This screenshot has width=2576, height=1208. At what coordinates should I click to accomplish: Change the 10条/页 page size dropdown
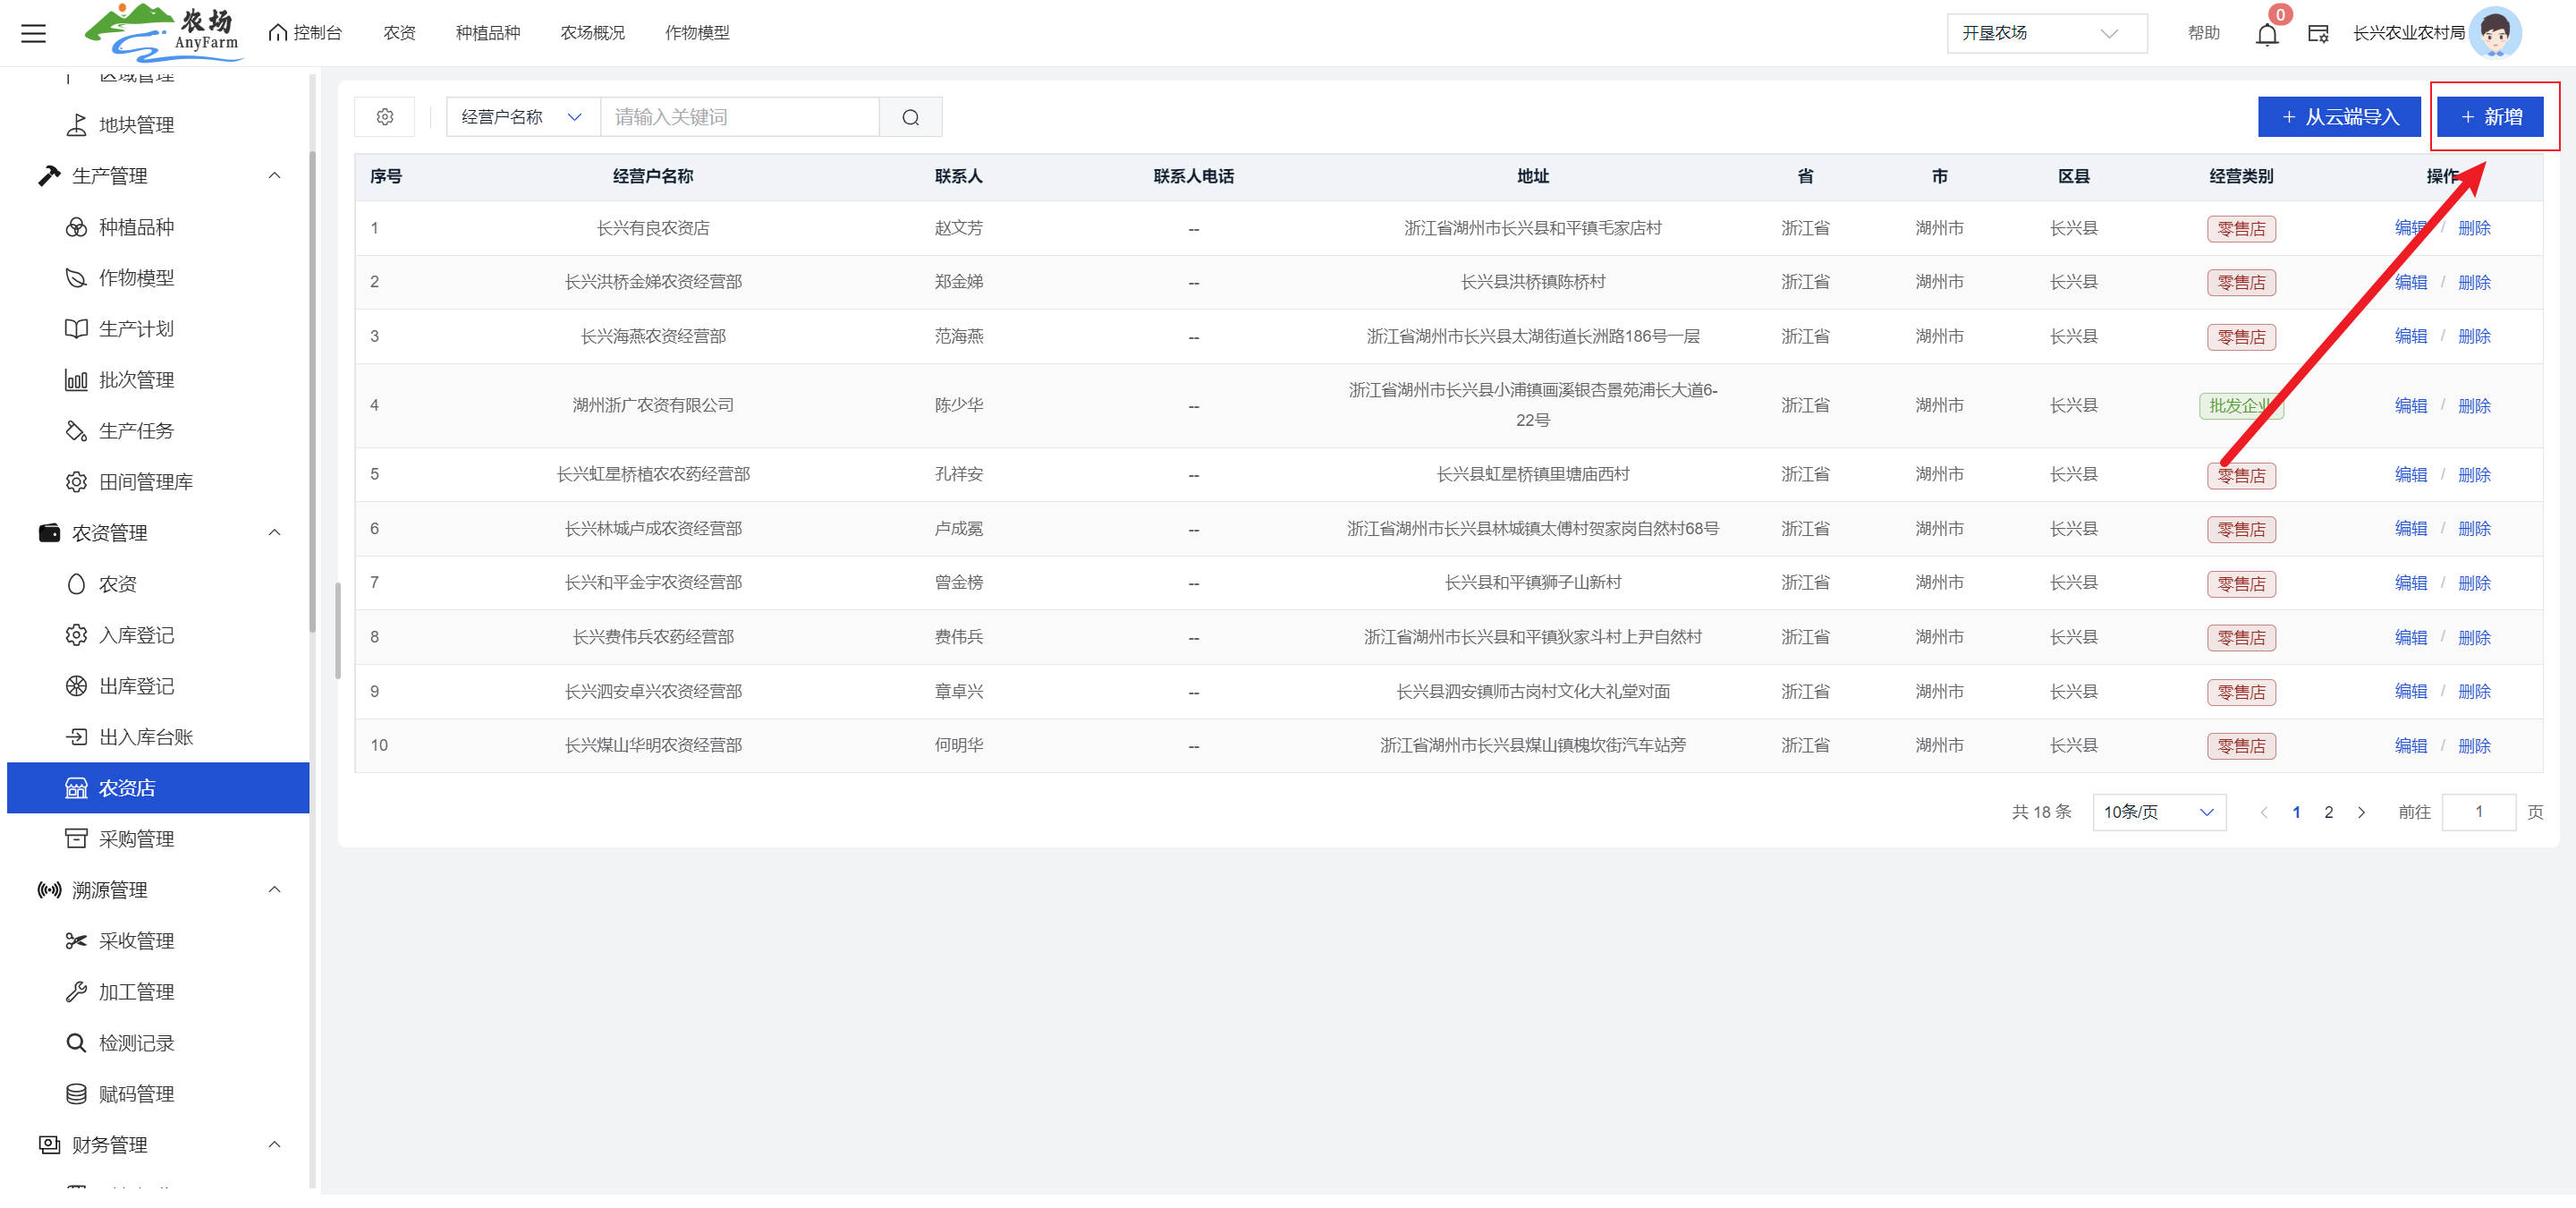click(2158, 812)
